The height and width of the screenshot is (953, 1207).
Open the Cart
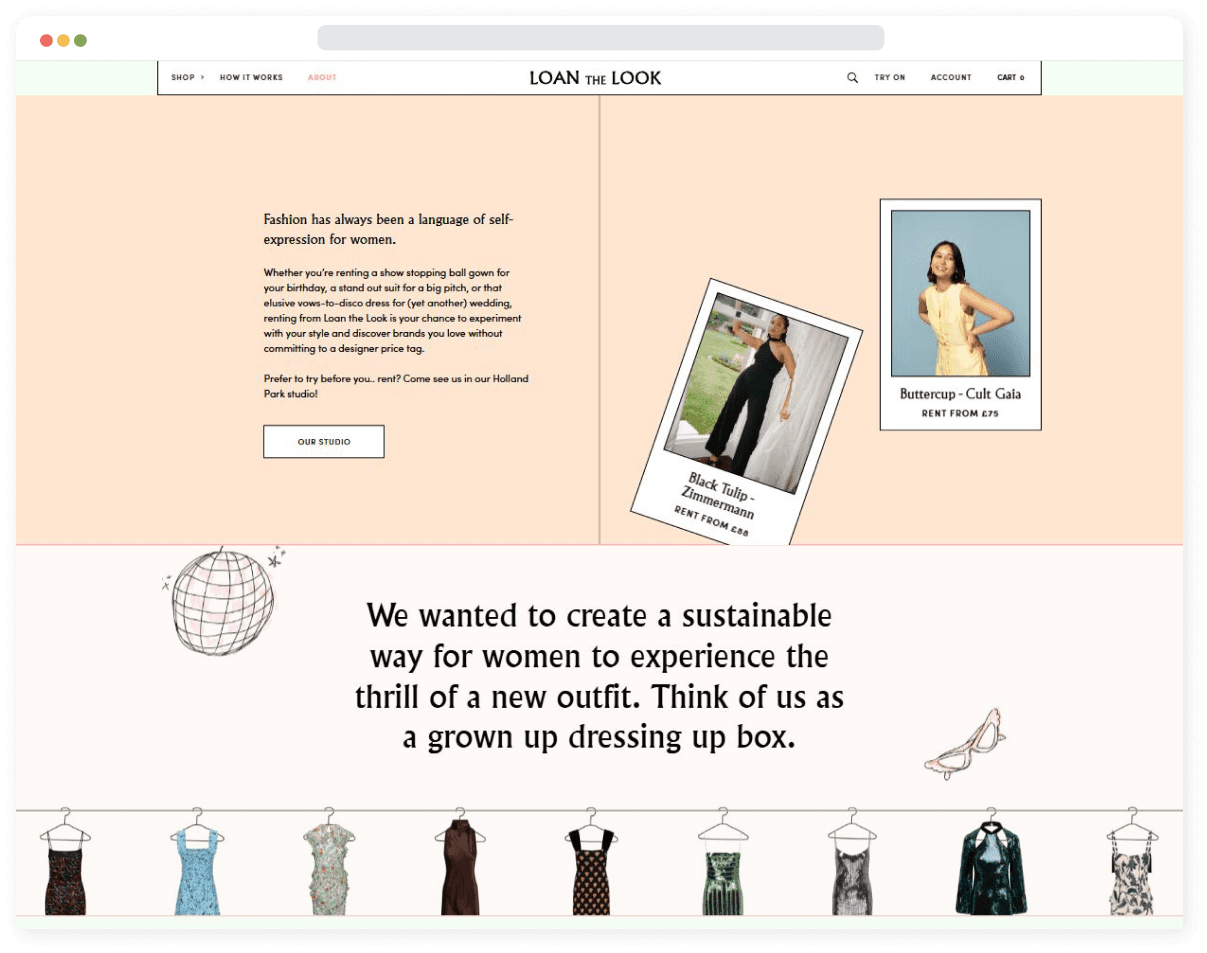point(1010,77)
